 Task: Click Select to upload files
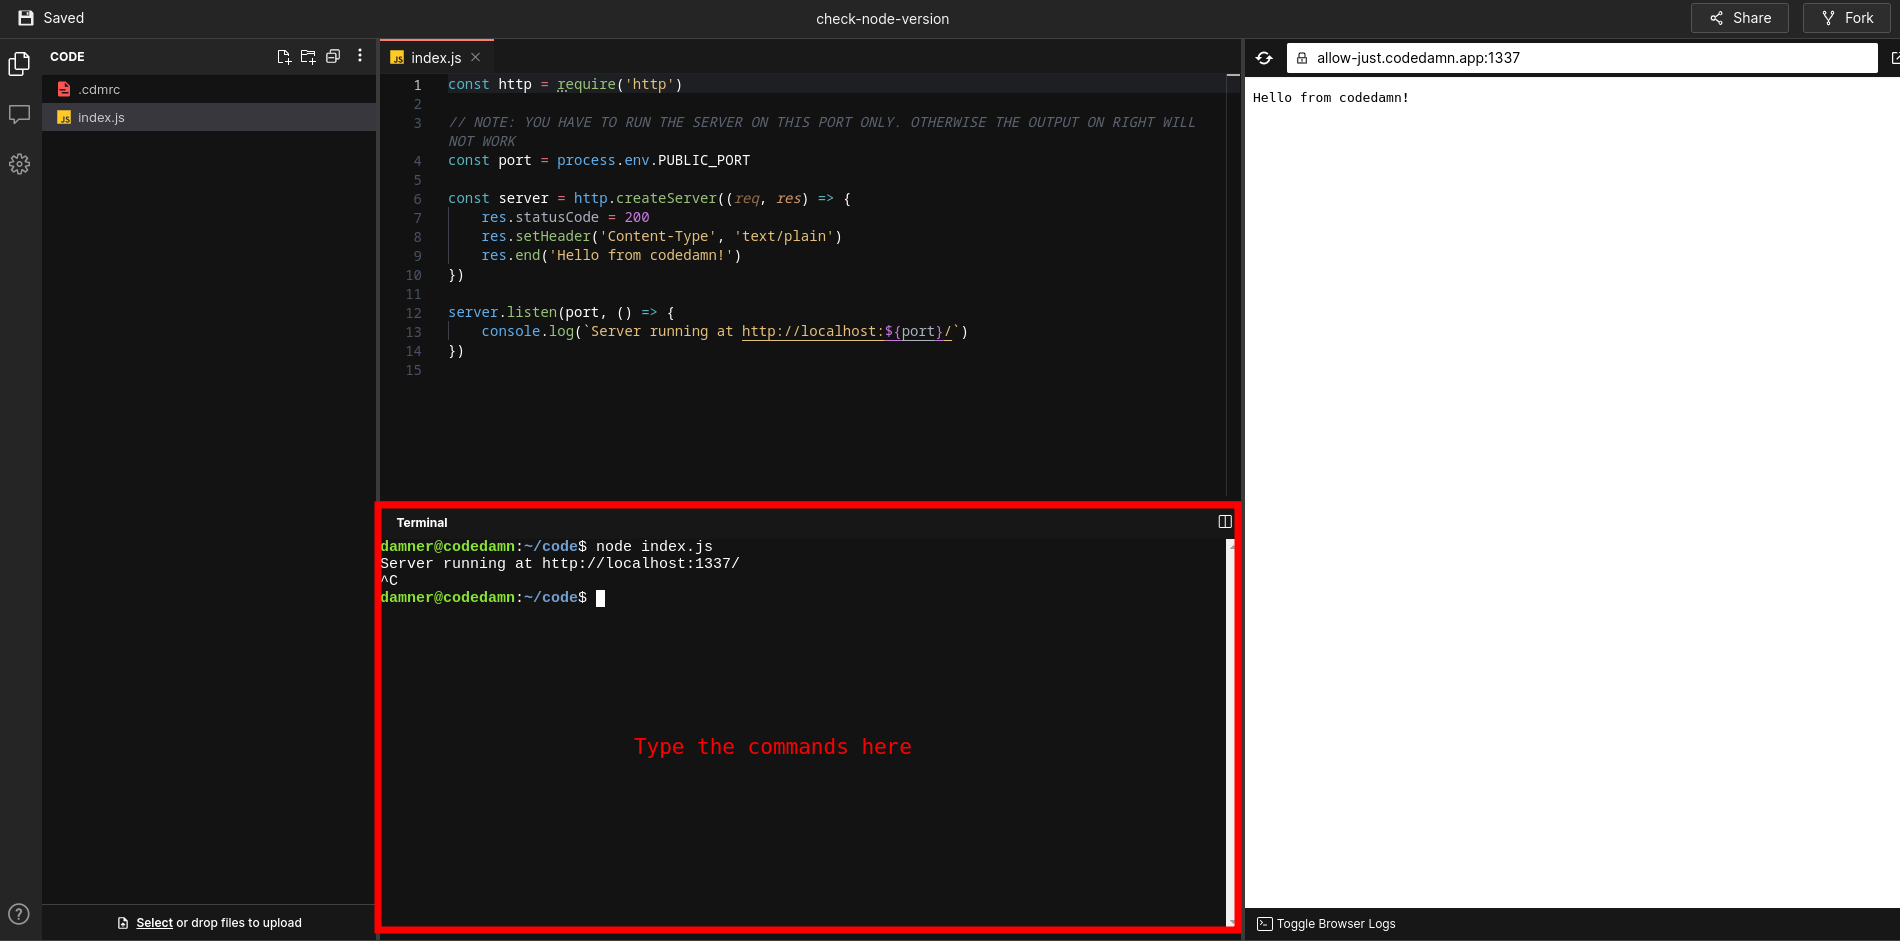pyautogui.click(x=154, y=922)
